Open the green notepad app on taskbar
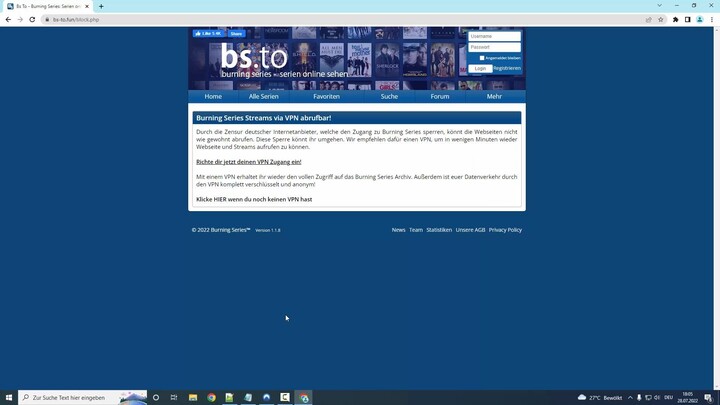This screenshot has width=720, height=405. tap(229, 398)
